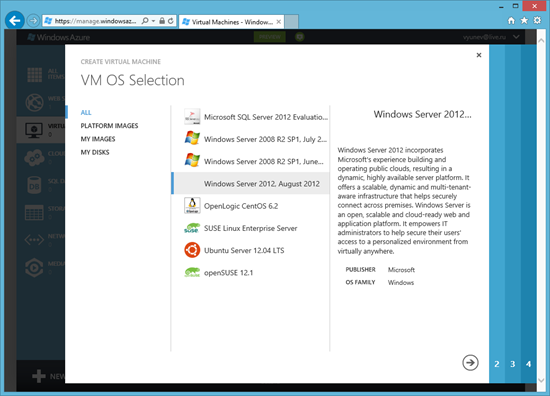
Task: Click the browser Home icon
Action: coord(511,21)
